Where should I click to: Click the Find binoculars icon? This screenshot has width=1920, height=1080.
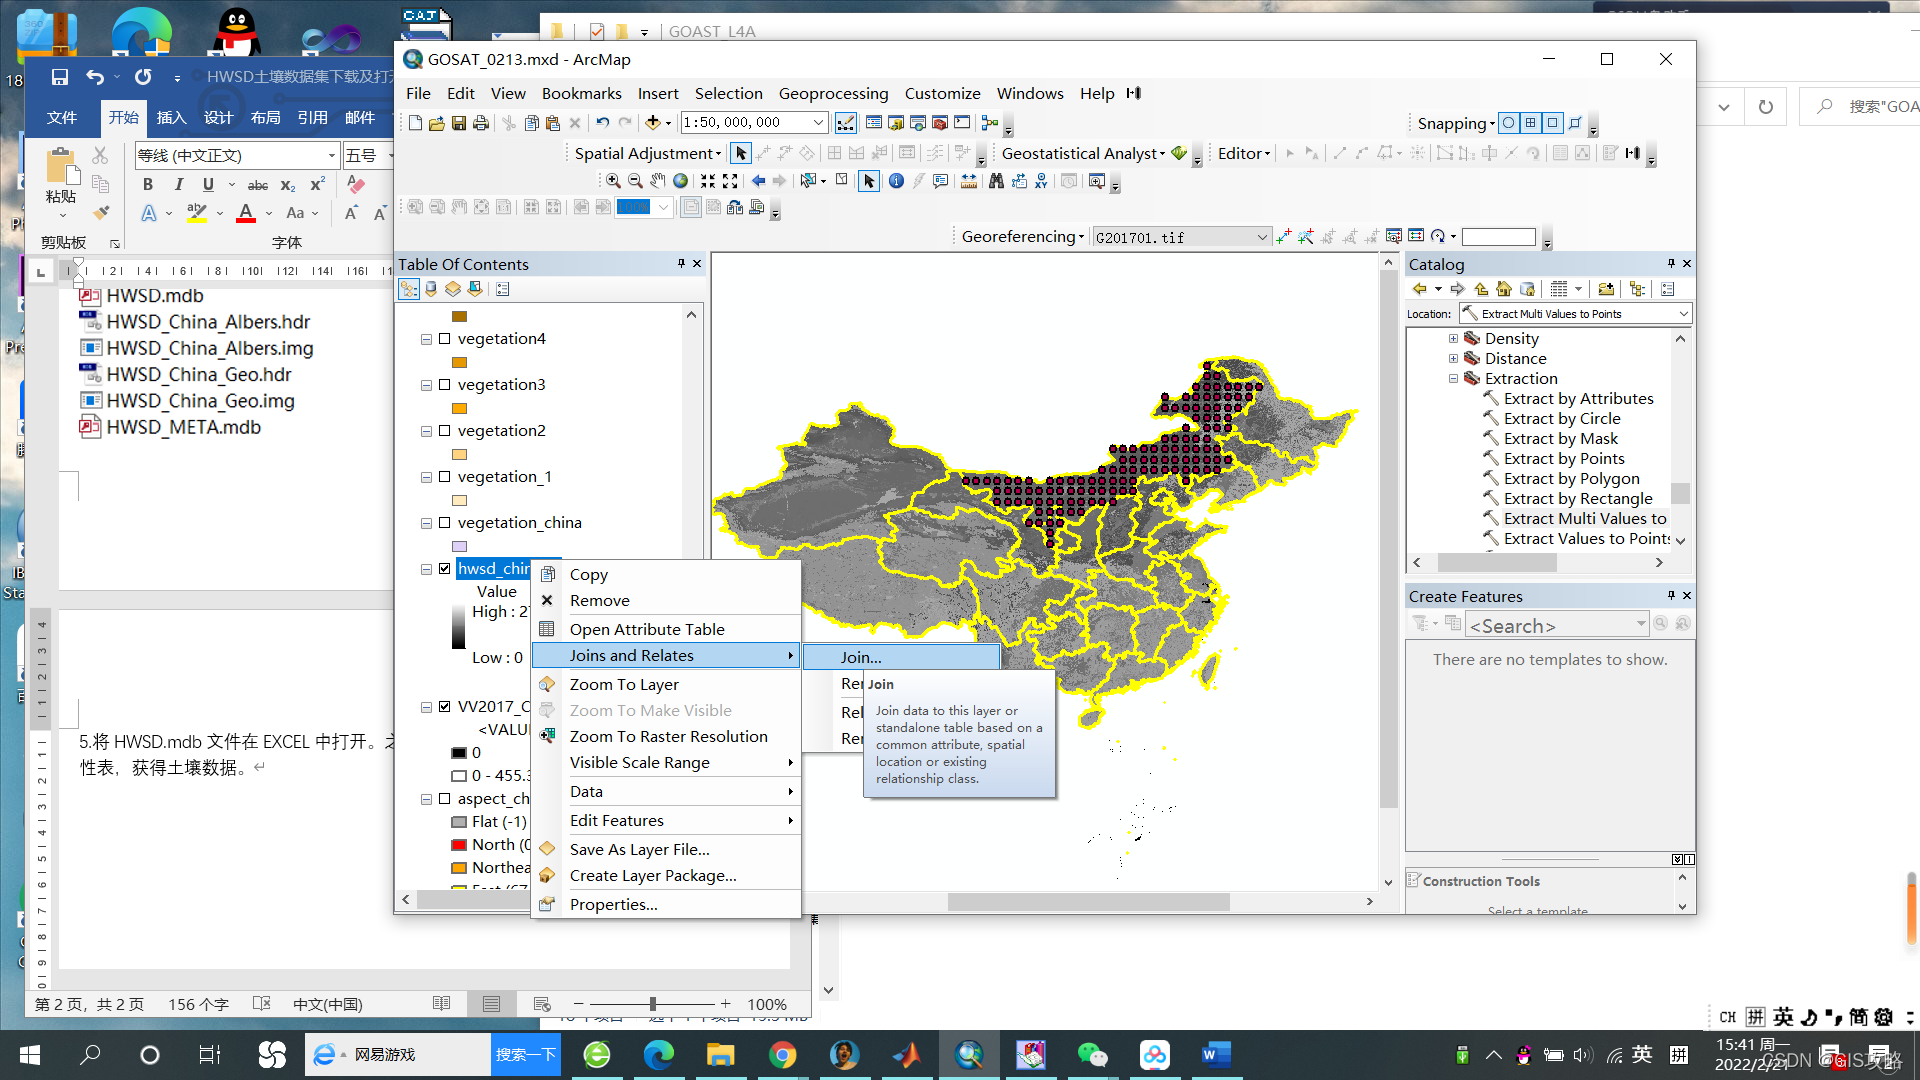996,181
